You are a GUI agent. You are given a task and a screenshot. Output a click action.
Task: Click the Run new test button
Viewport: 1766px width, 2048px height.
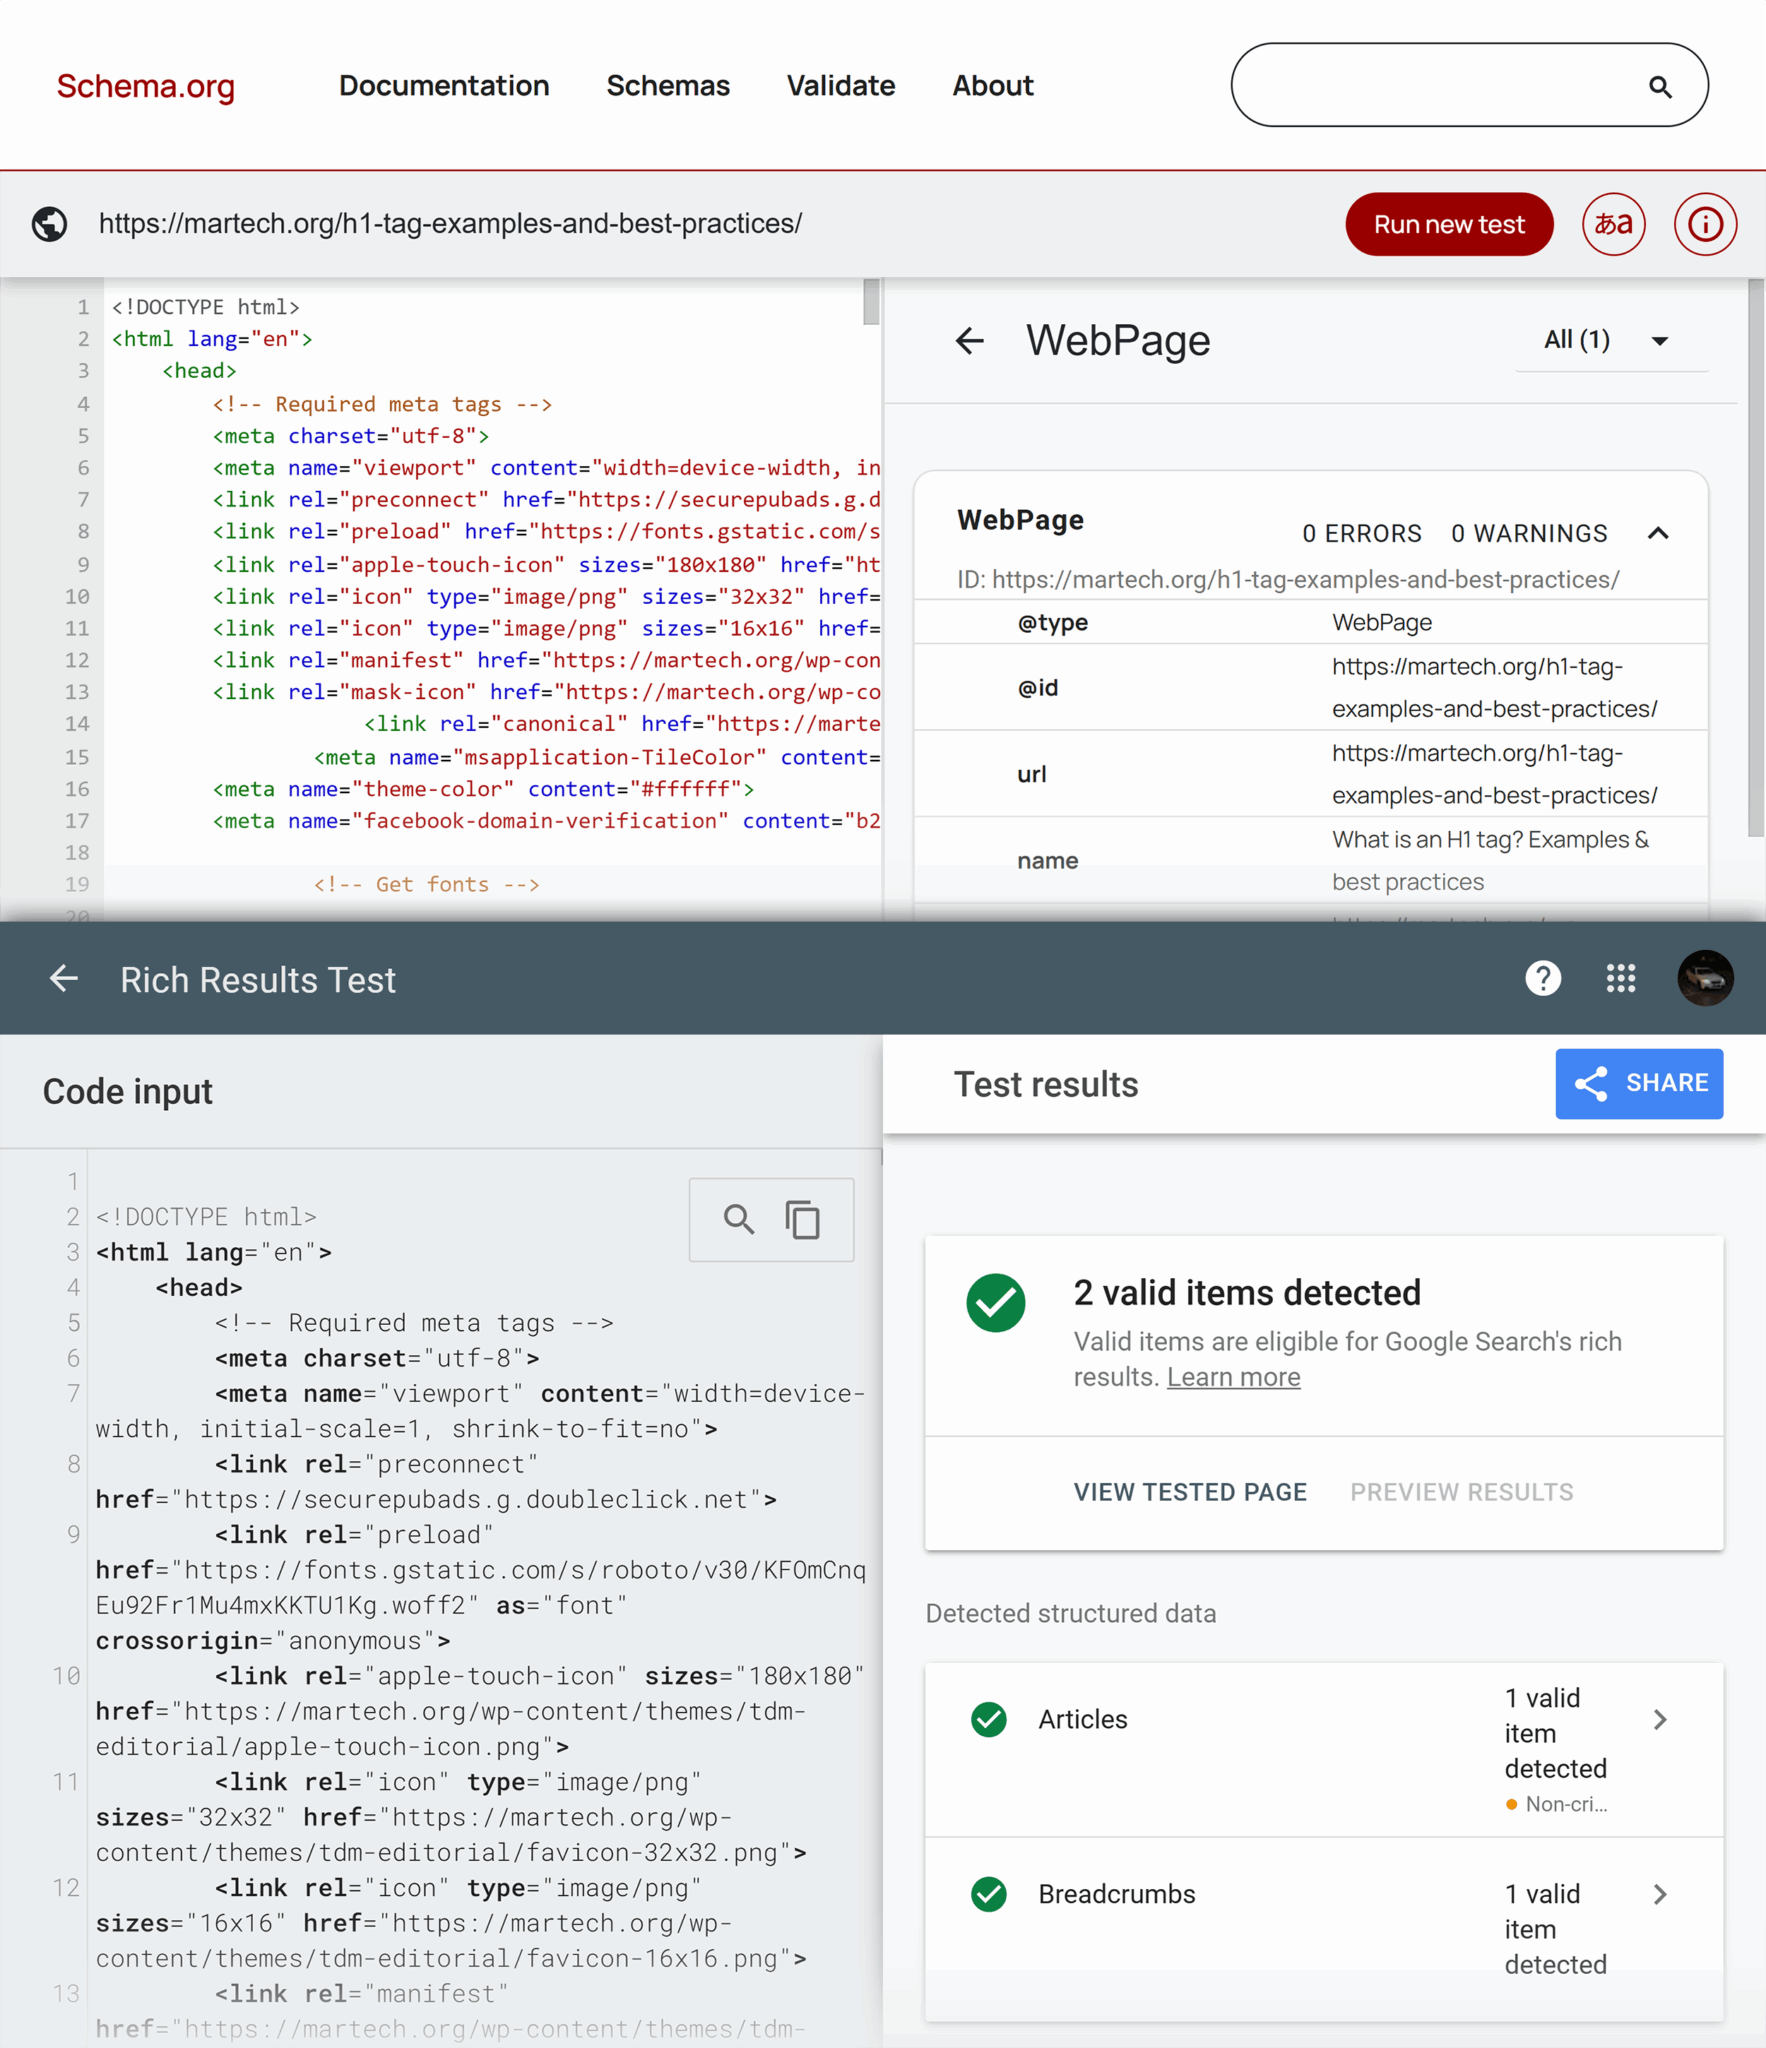coord(1449,224)
